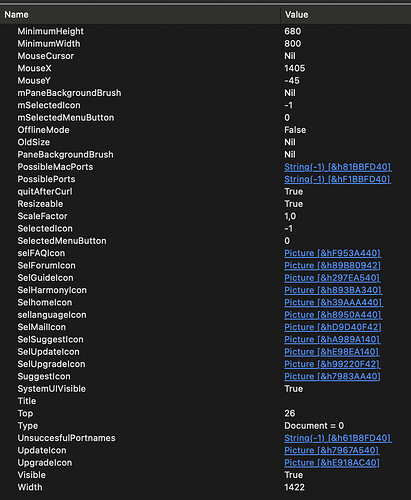
Task: Select the MinimumHeight row
Action: pos(205,31)
